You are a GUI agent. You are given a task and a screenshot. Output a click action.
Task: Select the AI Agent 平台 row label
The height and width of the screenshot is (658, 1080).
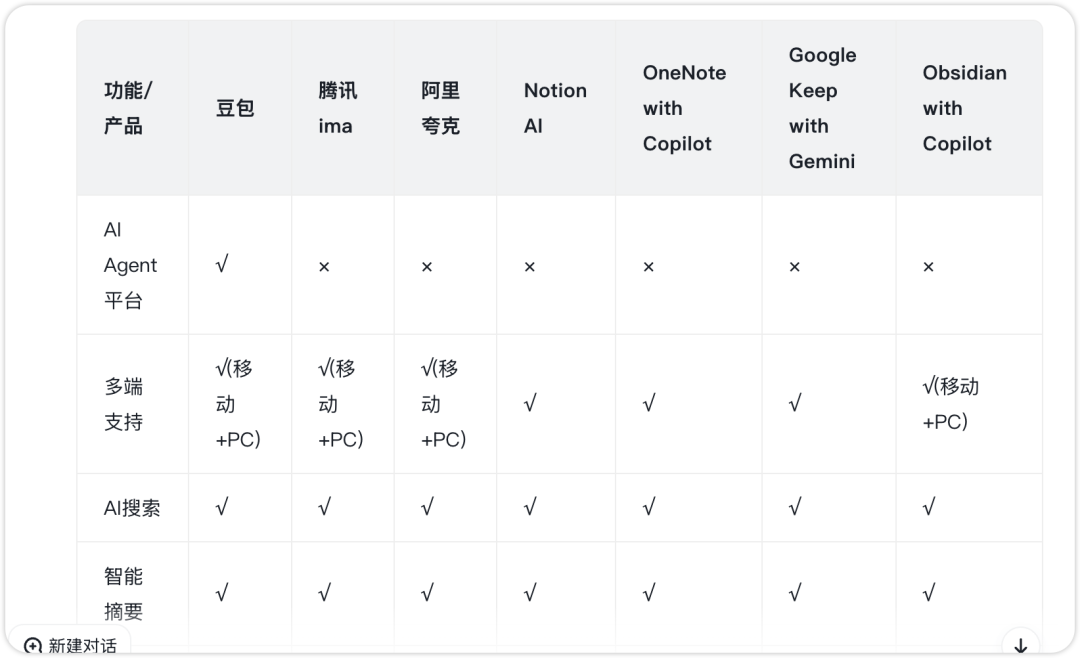coord(130,265)
